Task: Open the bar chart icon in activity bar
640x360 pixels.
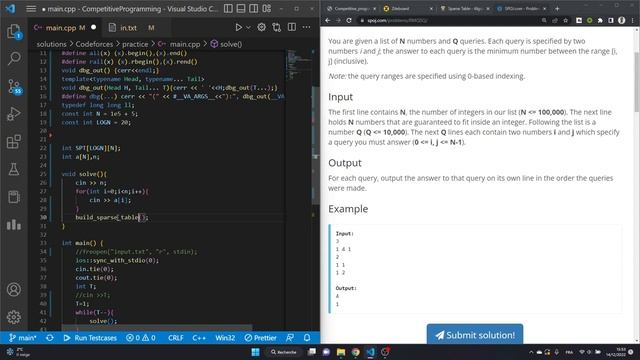Action: (14, 224)
